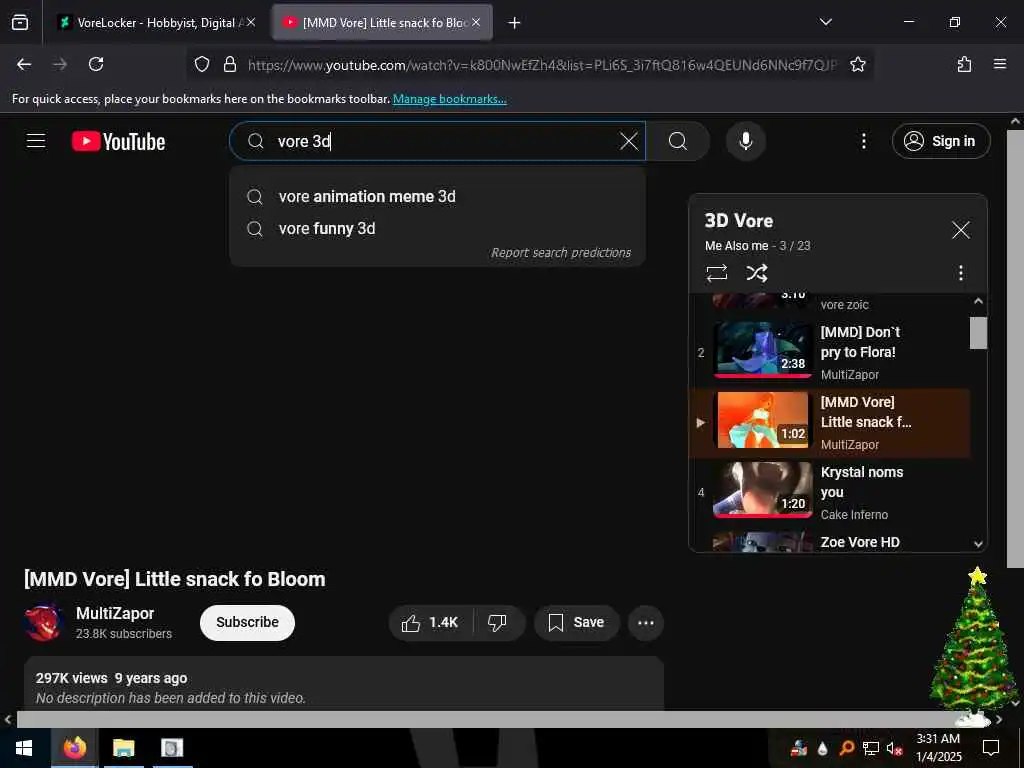
Task: Start voice search with the microphone
Action: [746, 141]
